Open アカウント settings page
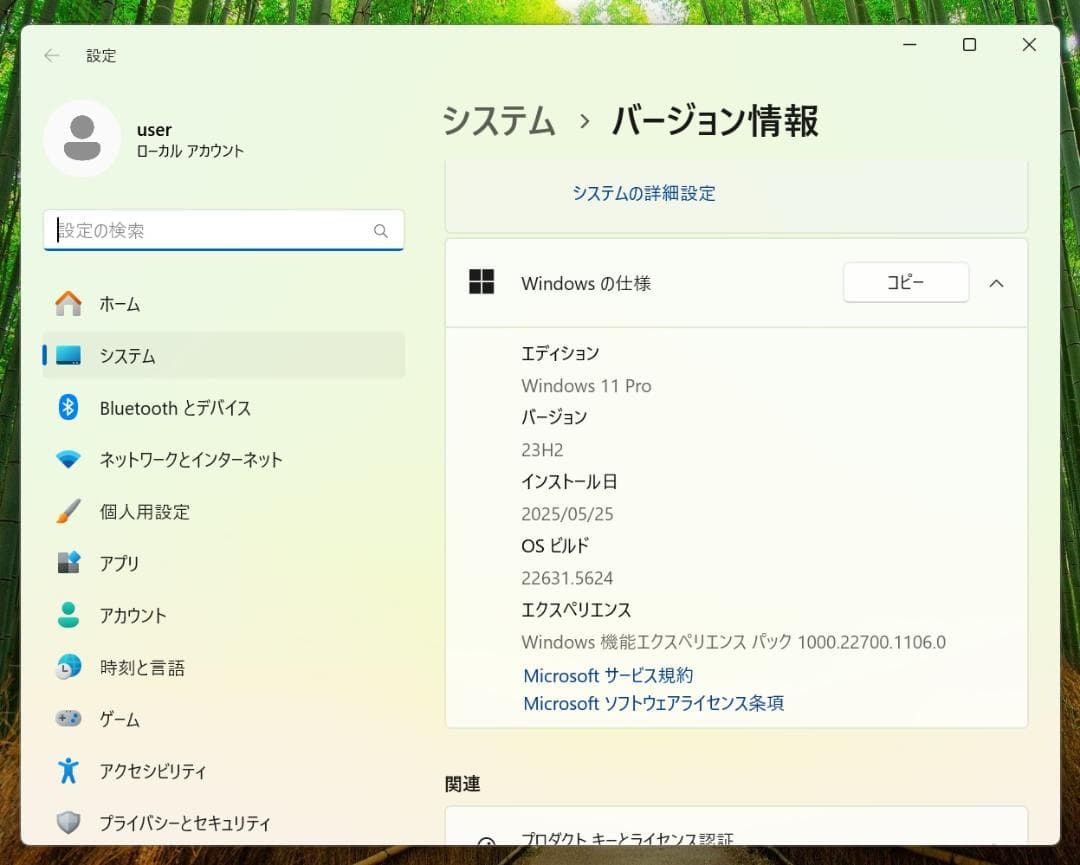1080x865 pixels. coord(223,615)
